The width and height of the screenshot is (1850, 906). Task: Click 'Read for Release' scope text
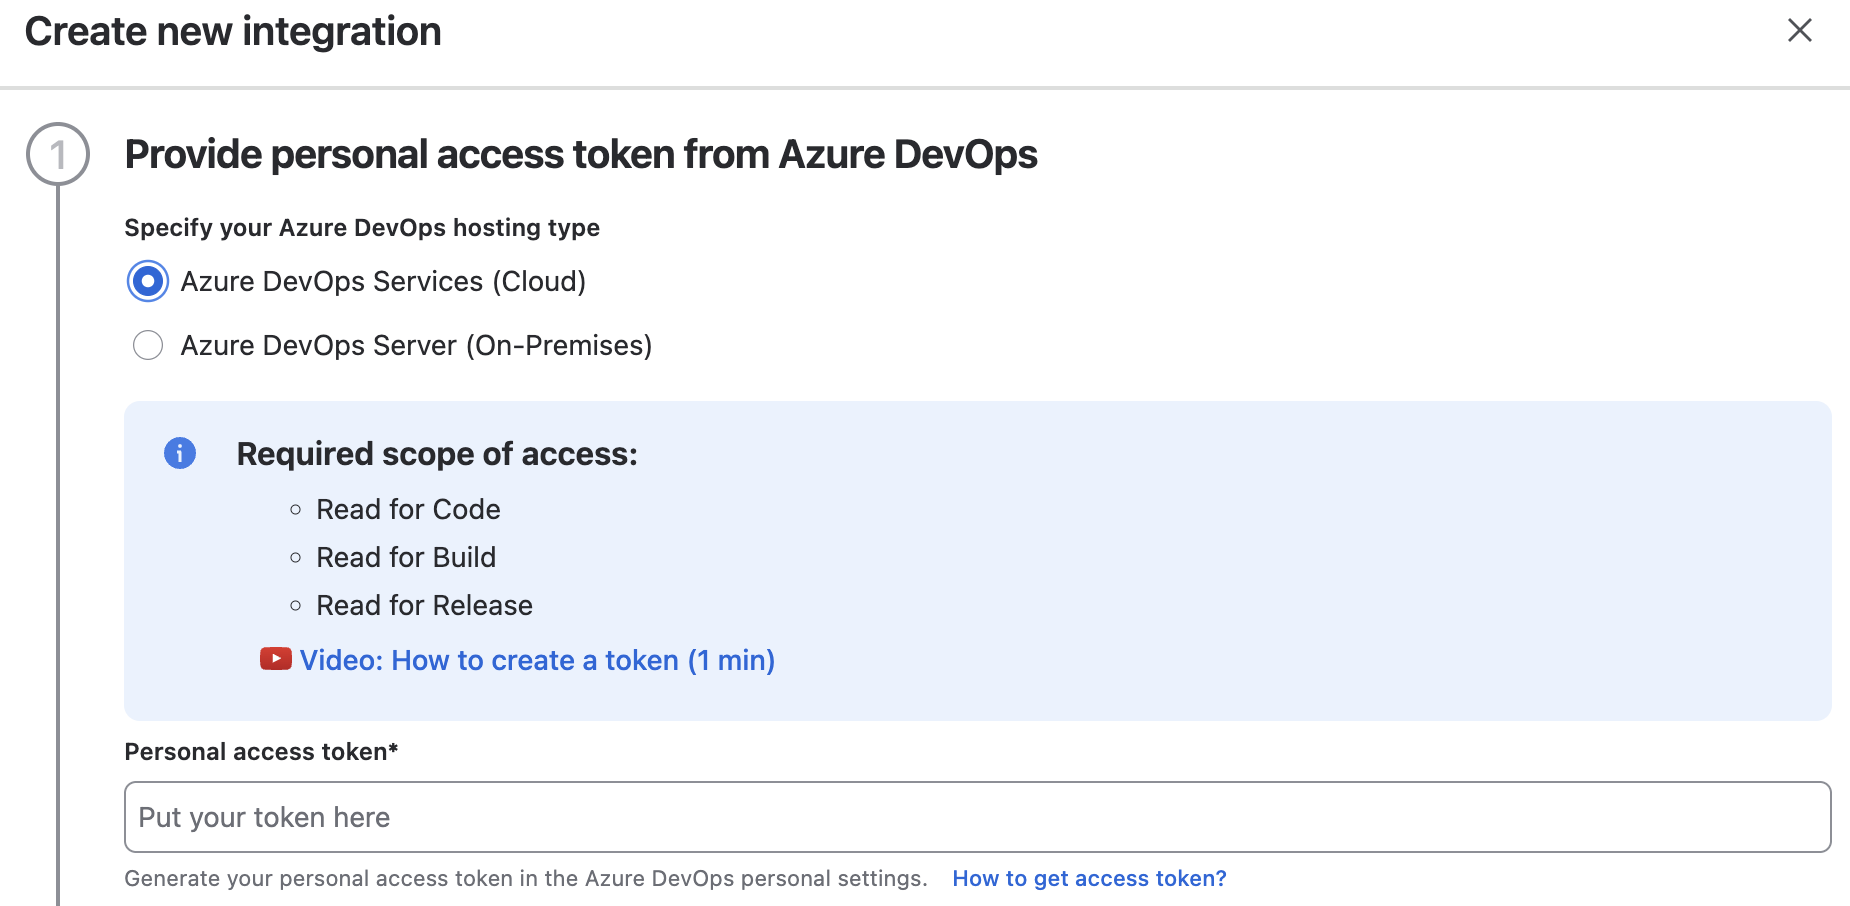[x=424, y=605]
